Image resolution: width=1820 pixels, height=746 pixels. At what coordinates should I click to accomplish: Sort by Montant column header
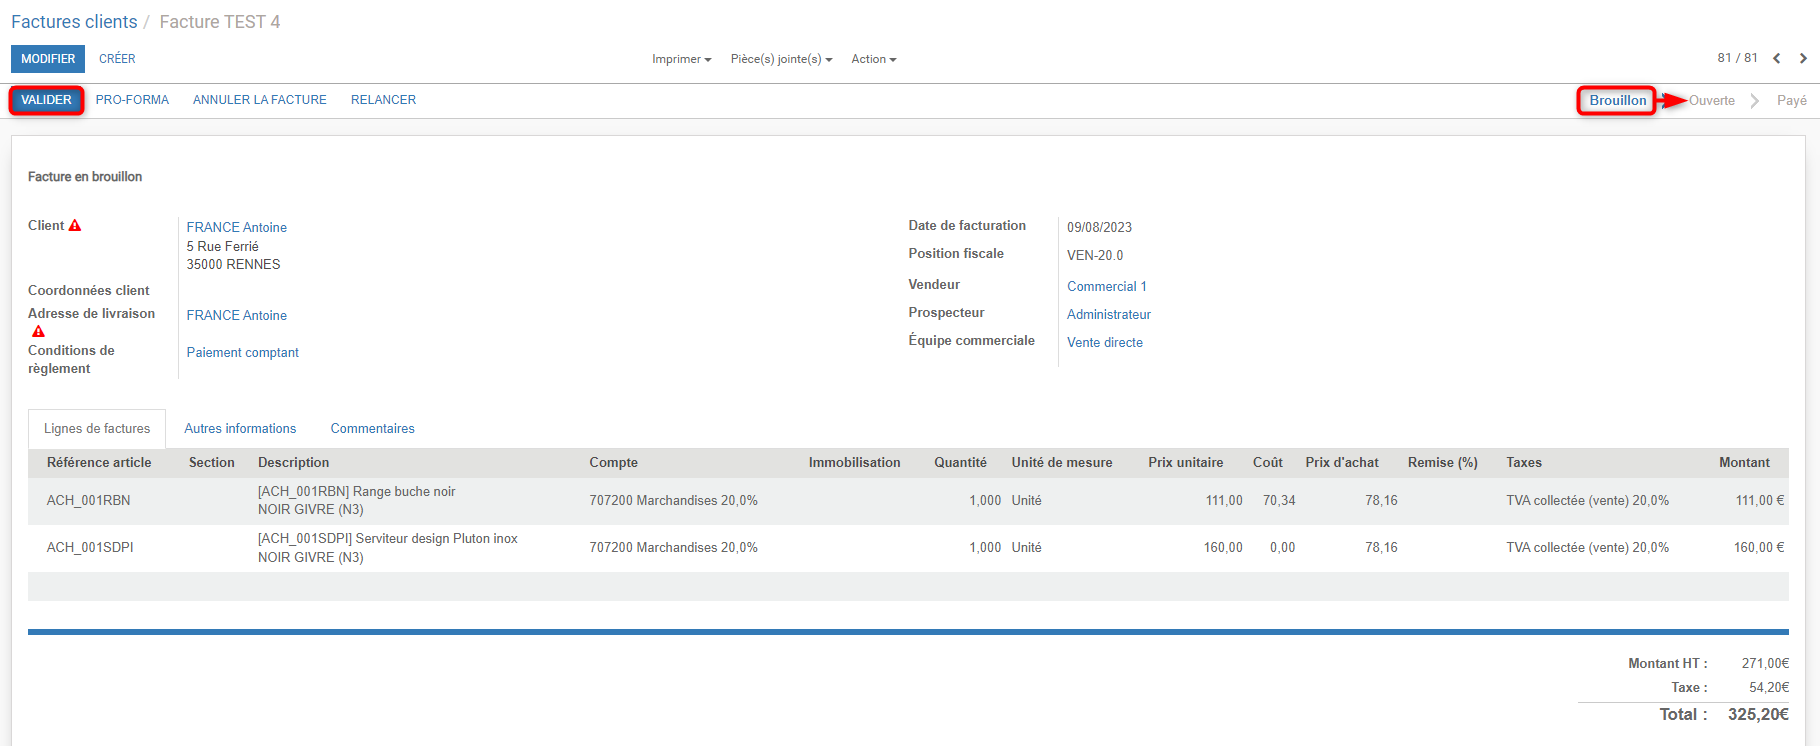coord(1744,463)
